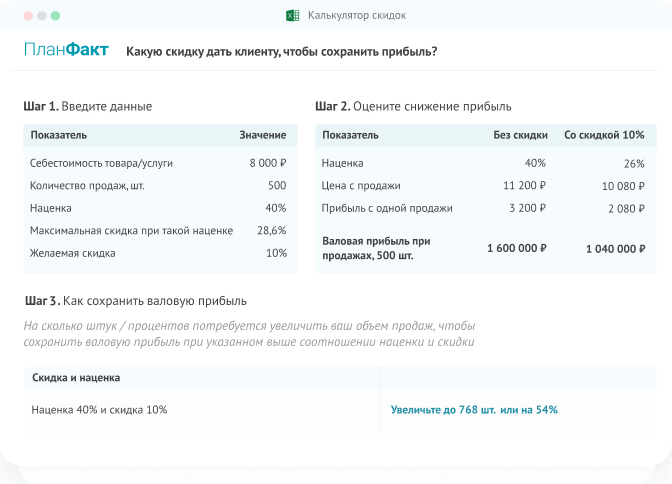
Task: Select the cost value 8 000 ₽
Action: (267, 162)
